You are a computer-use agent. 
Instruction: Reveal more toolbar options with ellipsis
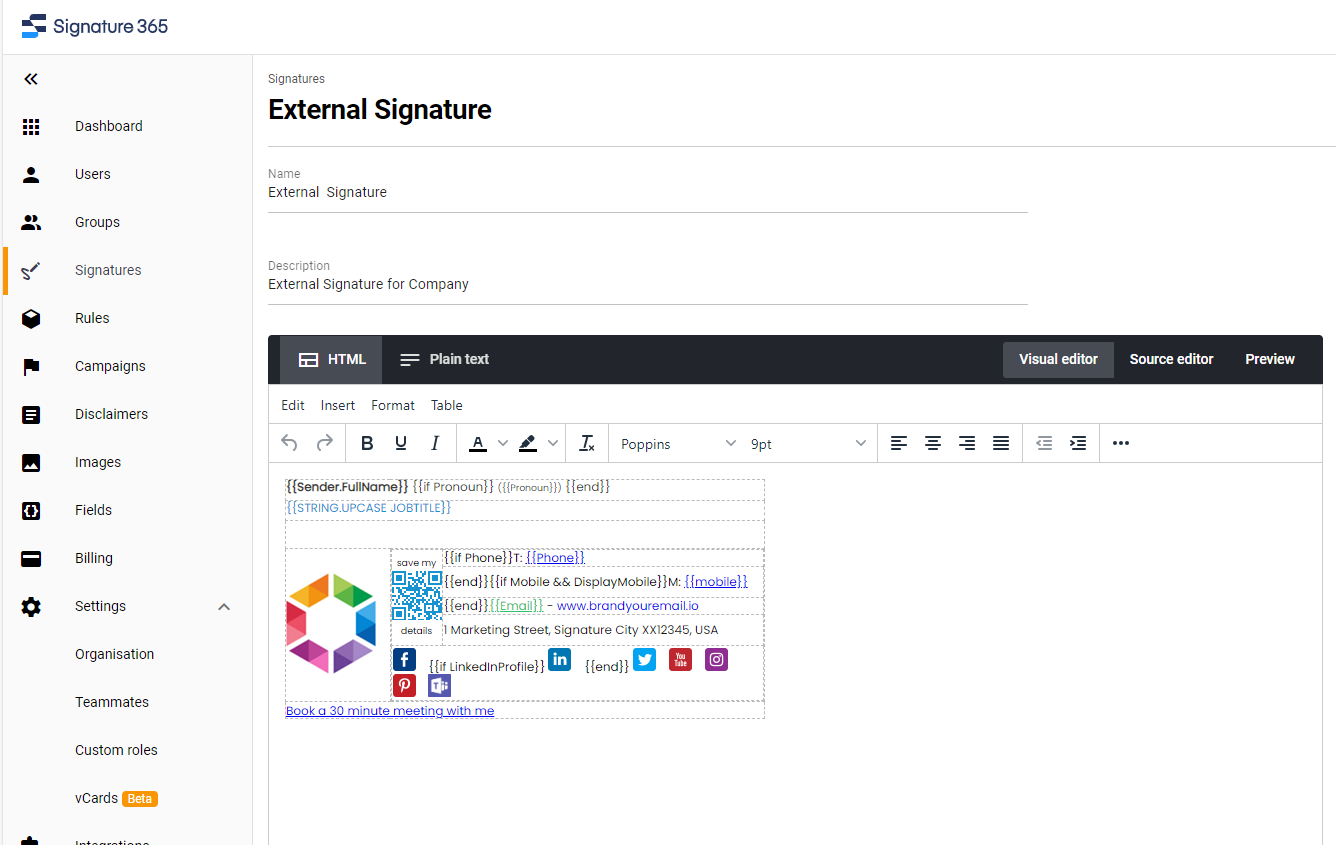tap(1121, 443)
